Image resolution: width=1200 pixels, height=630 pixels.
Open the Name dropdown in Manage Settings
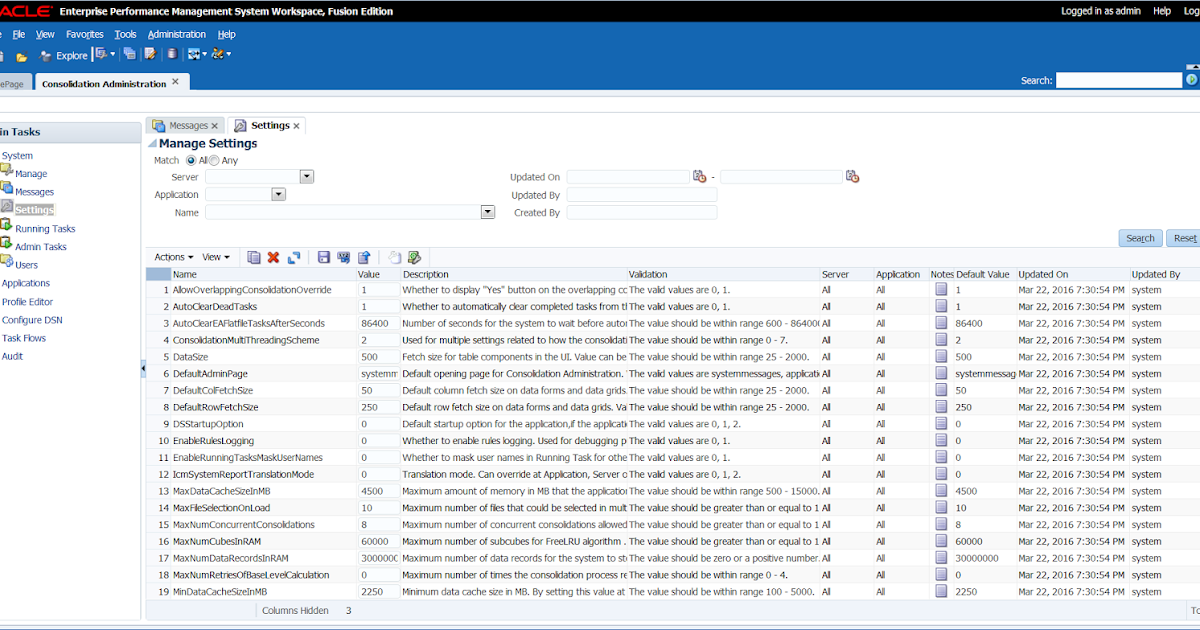coord(488,212)
